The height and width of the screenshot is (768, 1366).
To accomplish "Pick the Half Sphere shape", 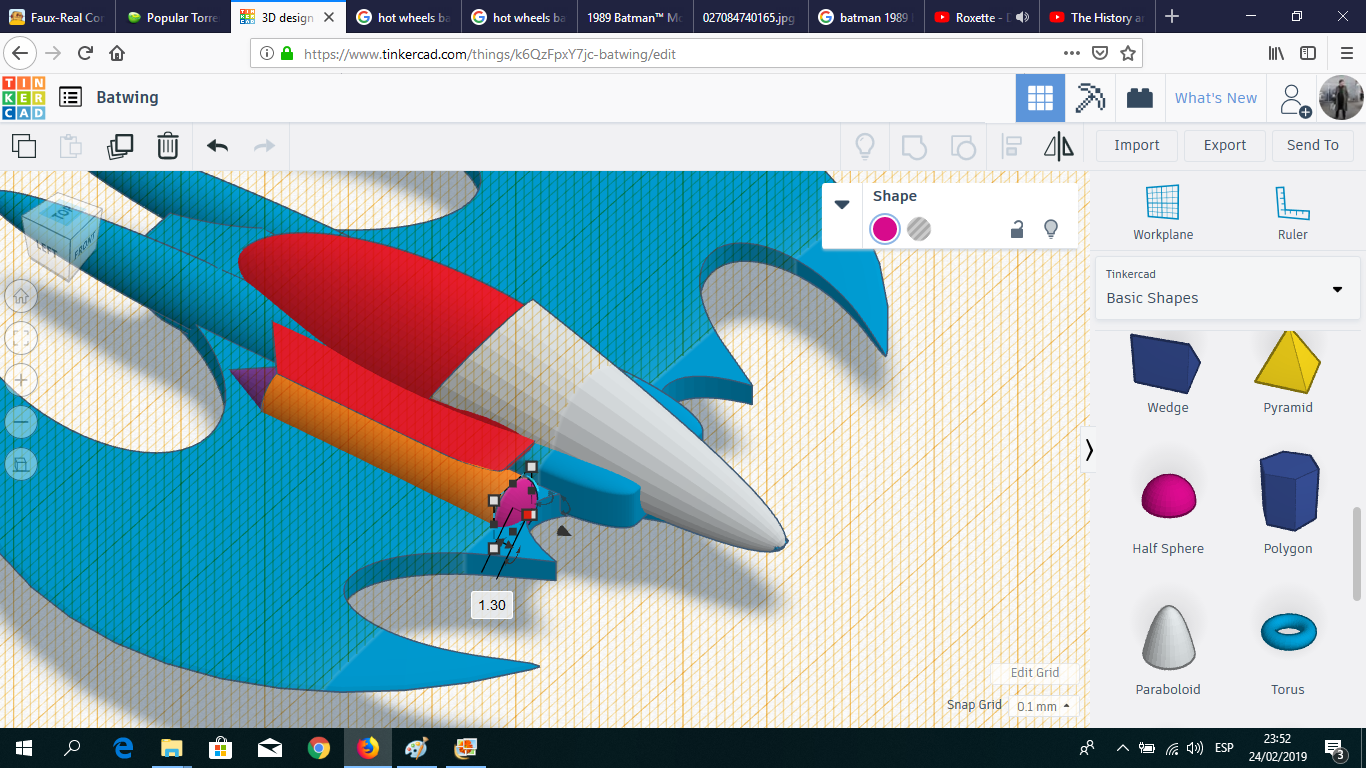I will point(1168,514).
